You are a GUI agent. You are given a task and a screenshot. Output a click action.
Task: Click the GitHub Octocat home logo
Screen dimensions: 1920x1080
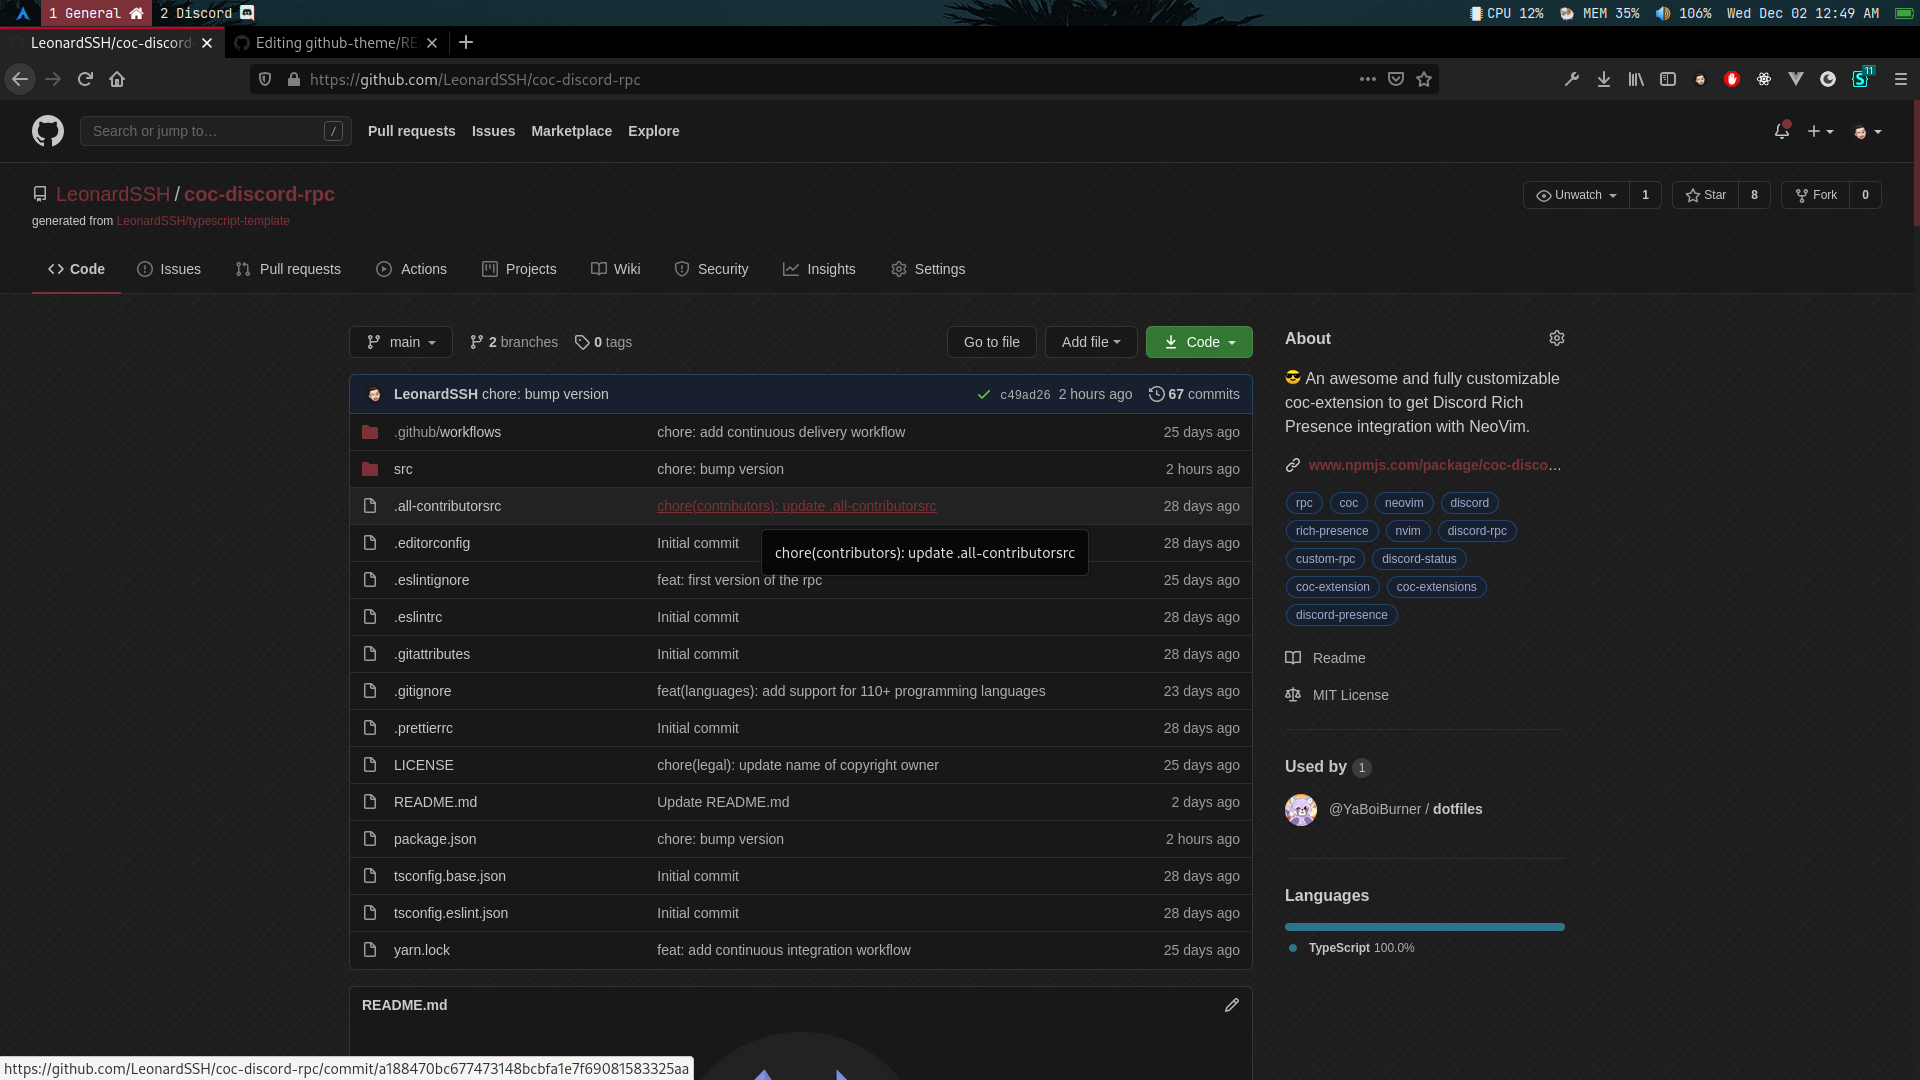coord(47,131)
